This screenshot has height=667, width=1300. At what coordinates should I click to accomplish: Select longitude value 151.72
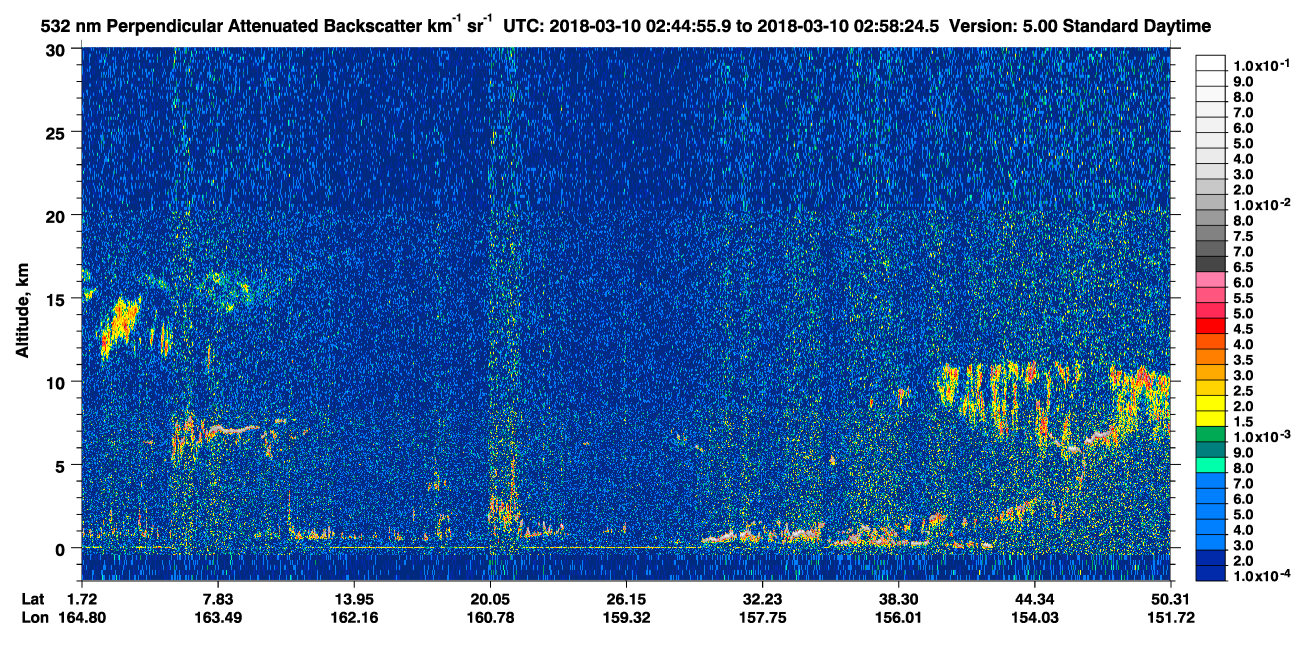[x=1171, y=617]
